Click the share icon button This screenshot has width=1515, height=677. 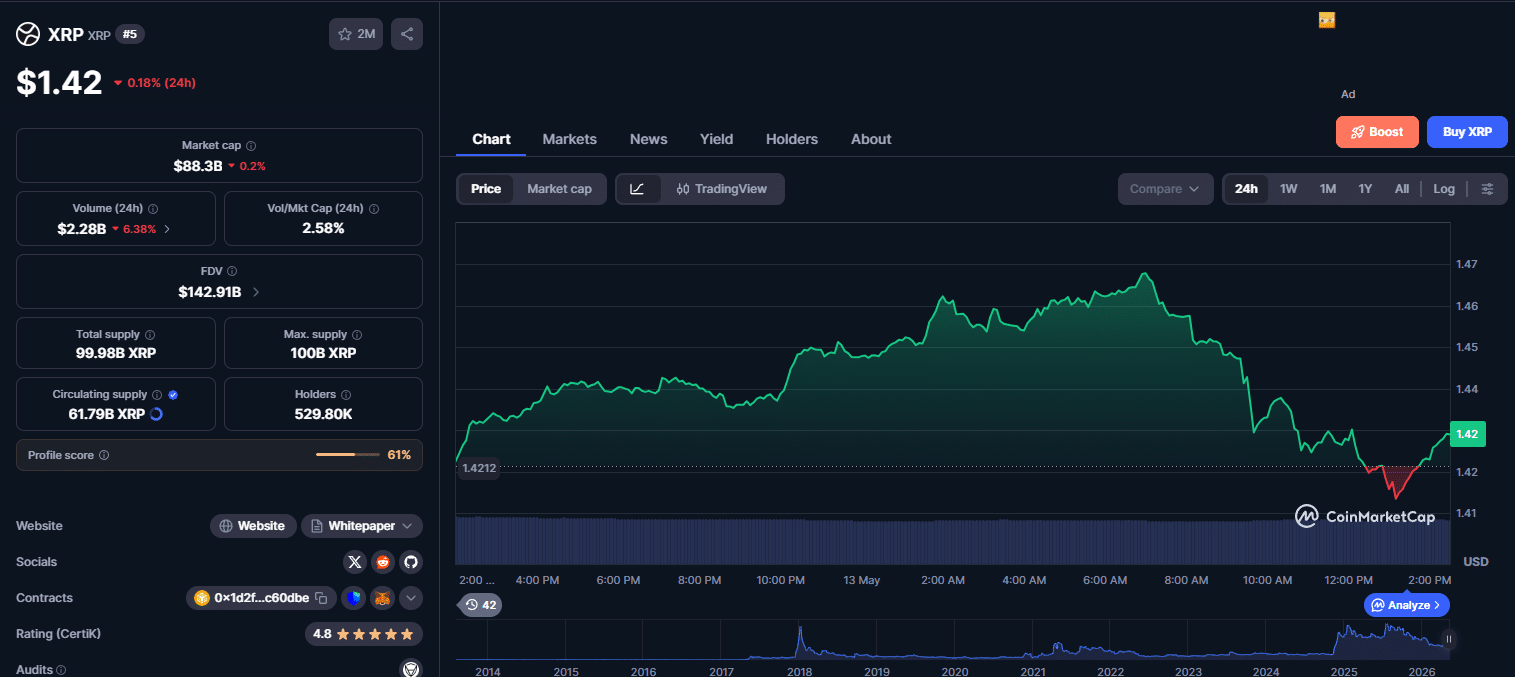coord(407,34)
